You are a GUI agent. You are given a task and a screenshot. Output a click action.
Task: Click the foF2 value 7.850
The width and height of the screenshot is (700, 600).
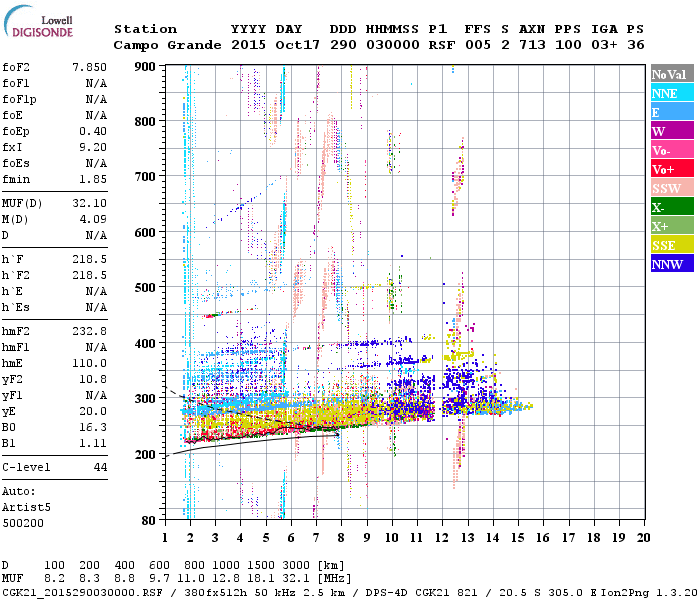89,67
